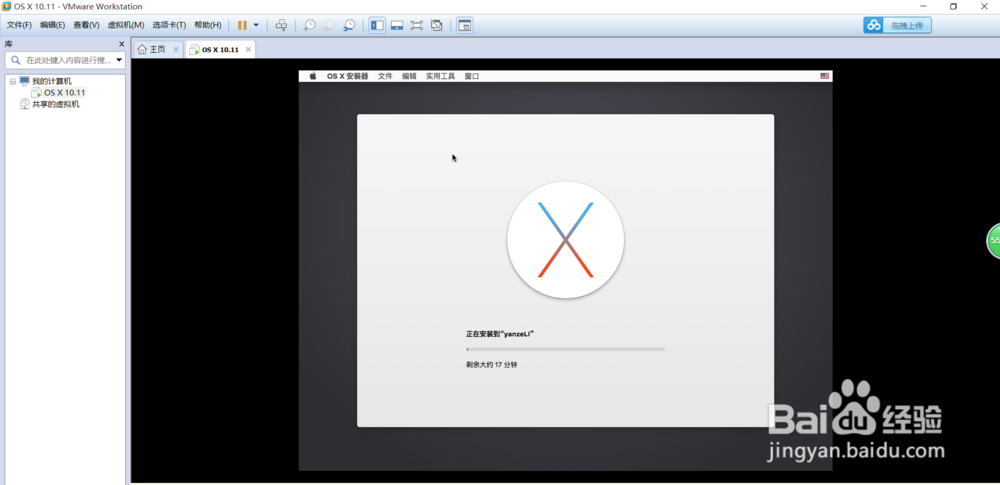Viewport: 1000px width, 485px height.
Task: Open the guest 编辑 menu
Action: (409, 76)
